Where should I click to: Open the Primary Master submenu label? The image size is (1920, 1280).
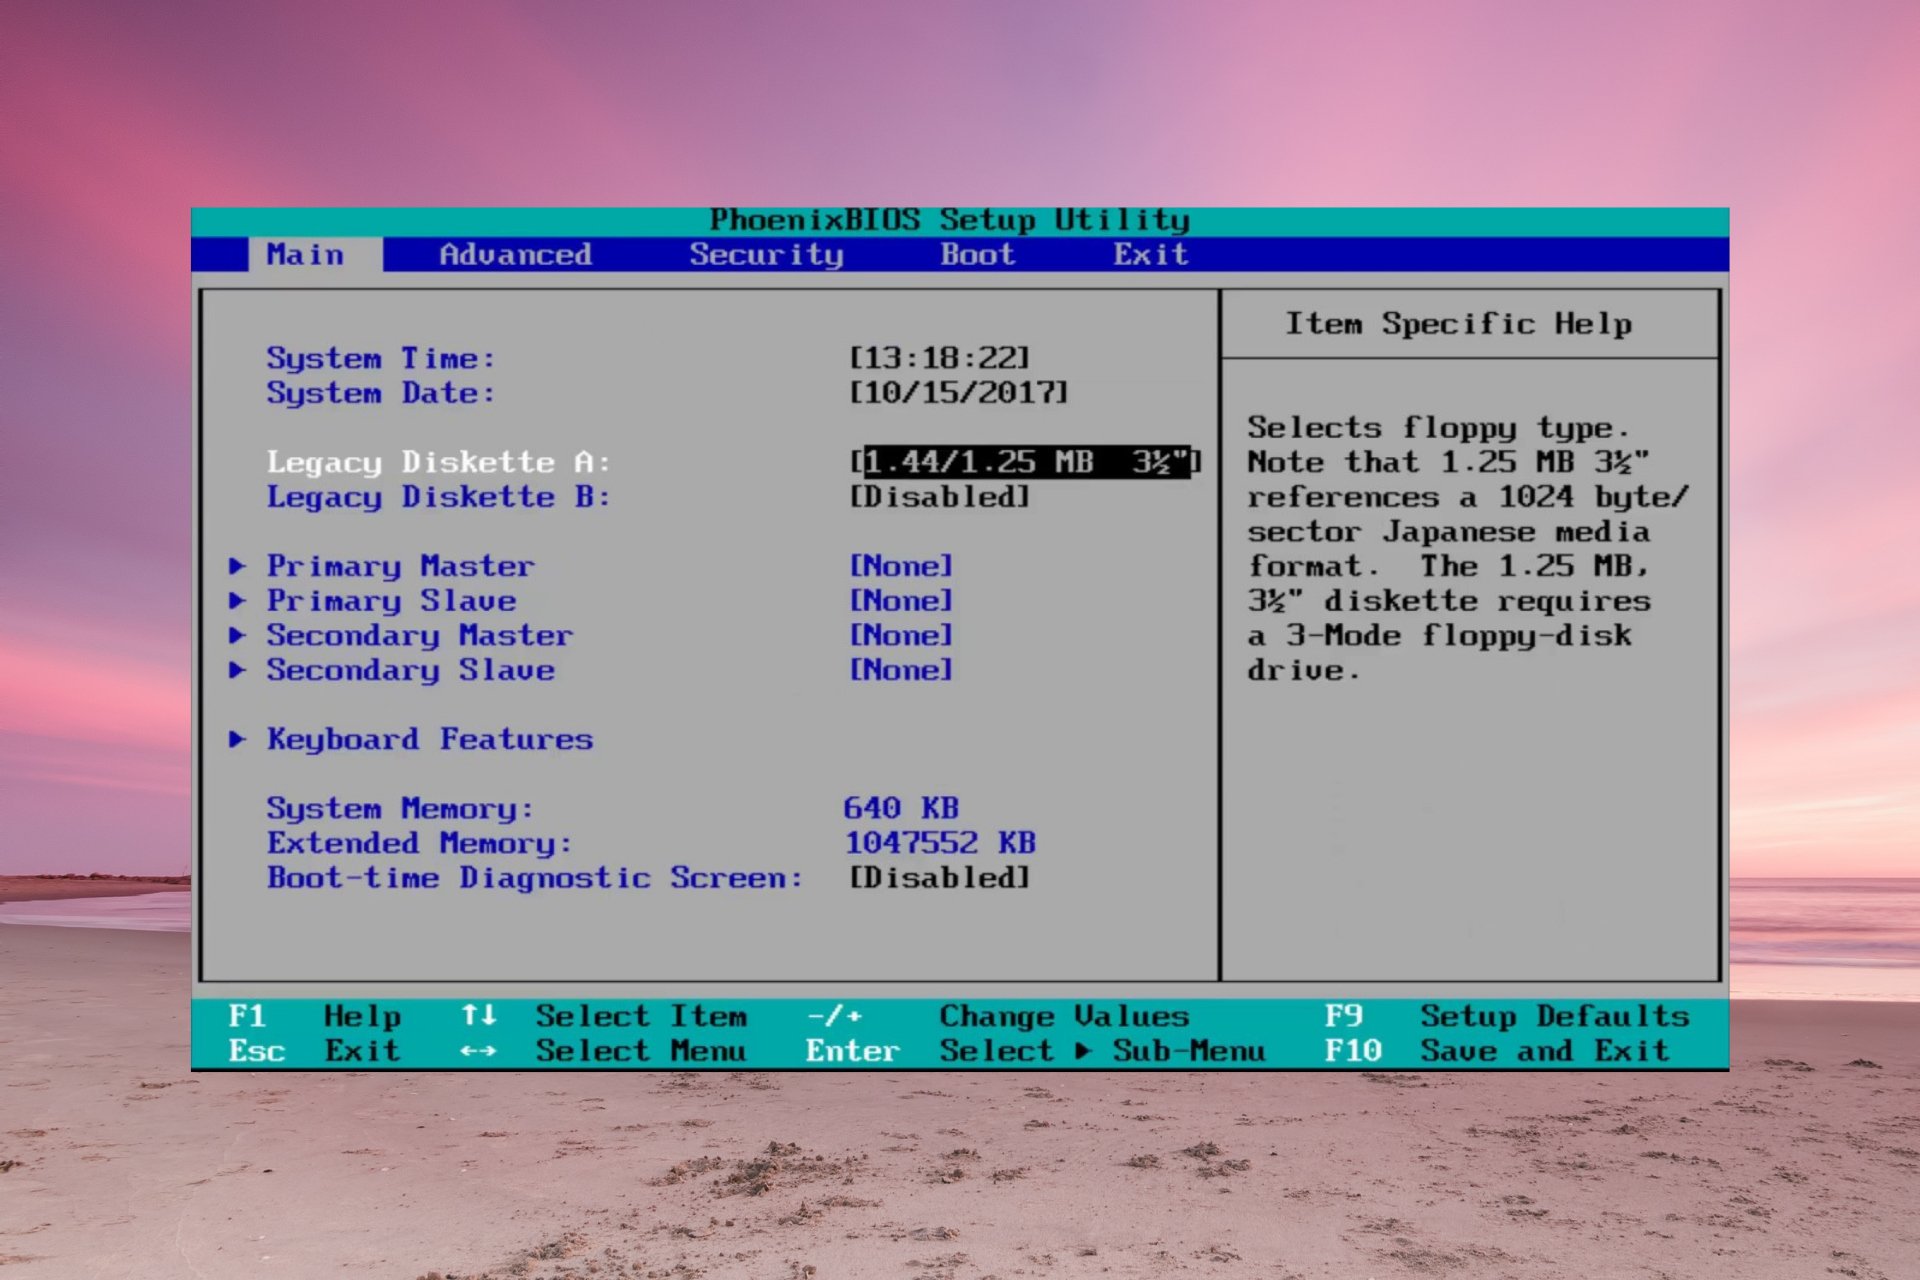click(x=400, y=566)
